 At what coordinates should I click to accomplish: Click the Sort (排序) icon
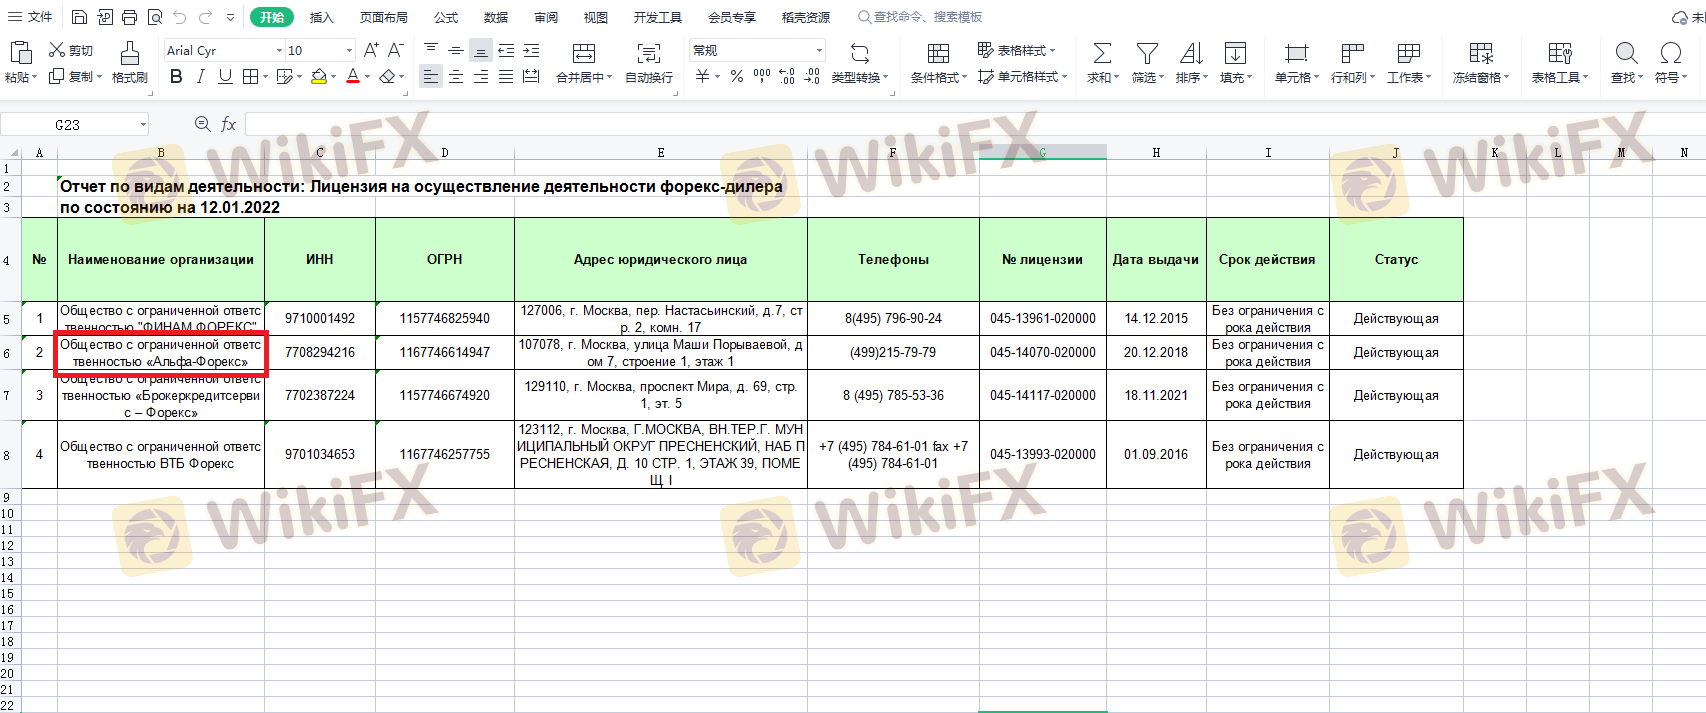[1191, 53]
